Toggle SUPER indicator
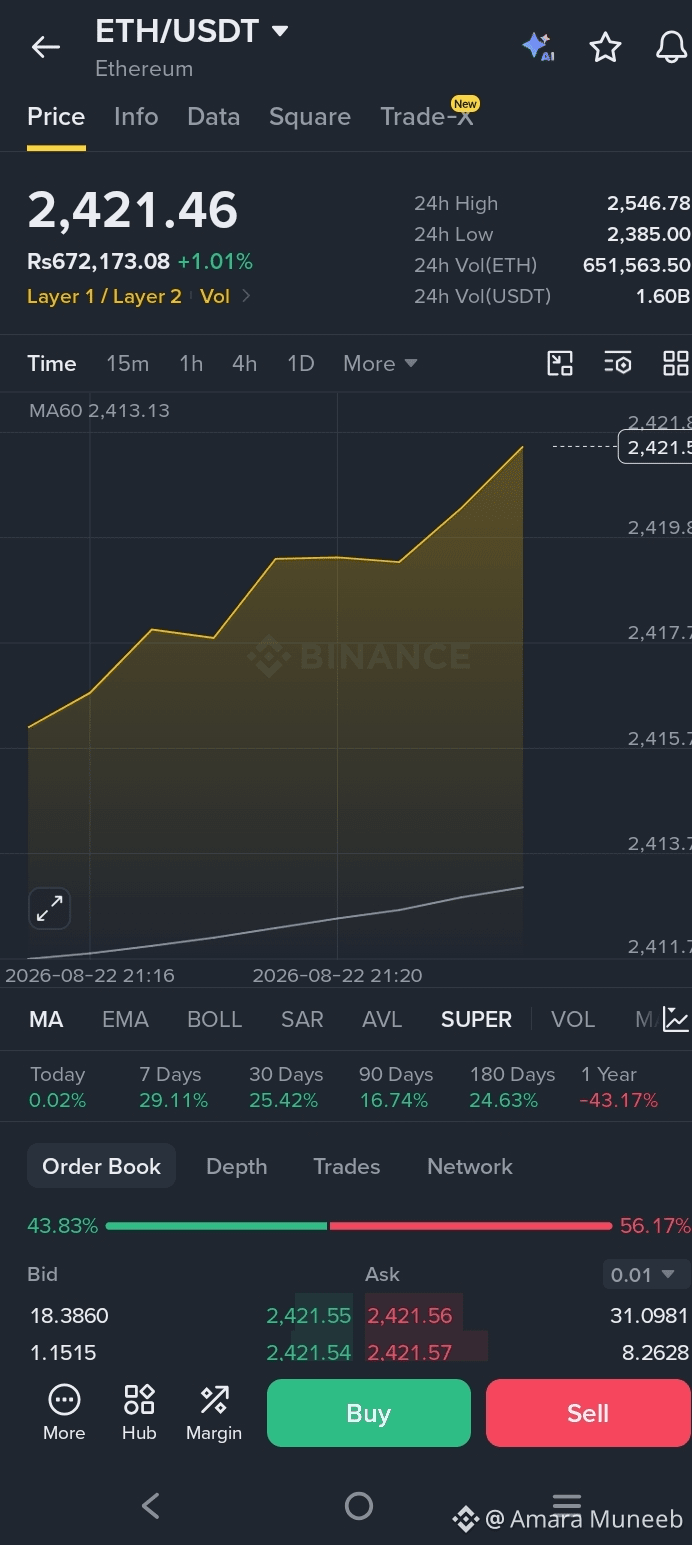This screenshot has width=692, height=1545. 476,1019
